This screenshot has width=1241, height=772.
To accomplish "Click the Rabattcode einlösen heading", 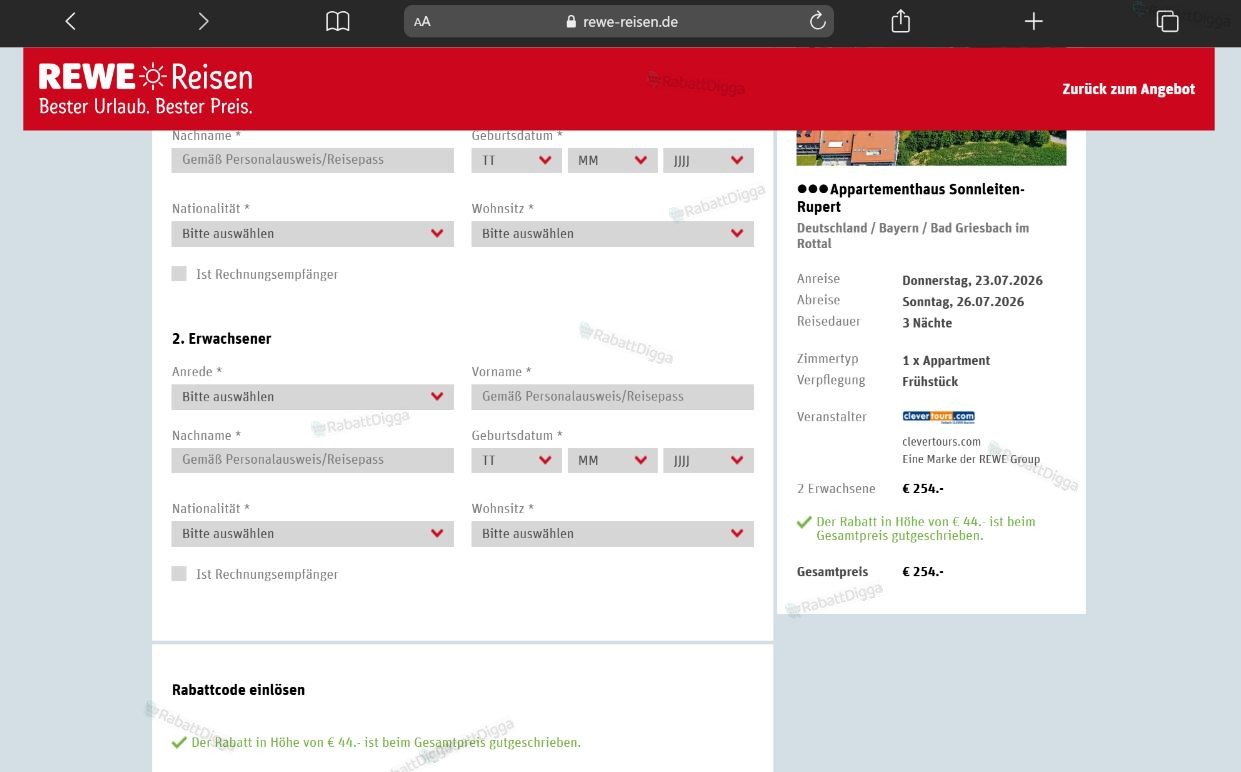I will tap(238, 690).
